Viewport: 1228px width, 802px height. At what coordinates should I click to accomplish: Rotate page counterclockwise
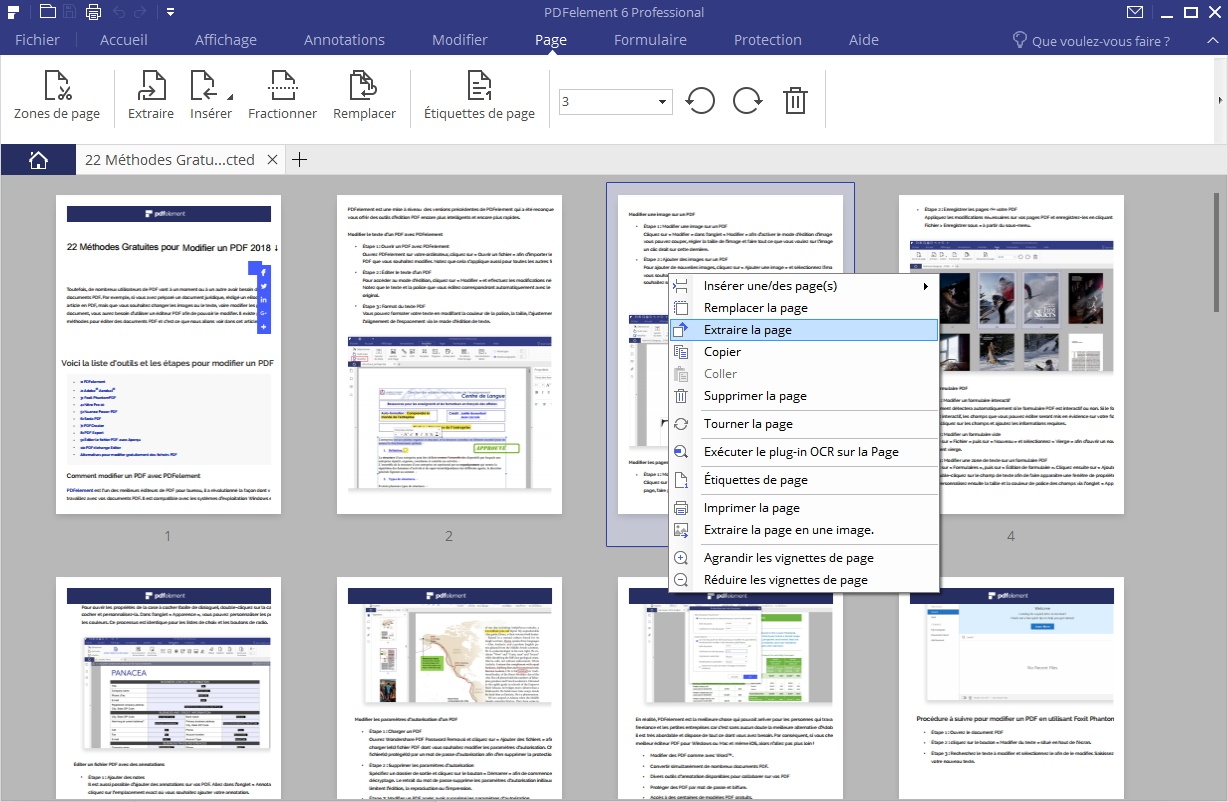(700, 100)
